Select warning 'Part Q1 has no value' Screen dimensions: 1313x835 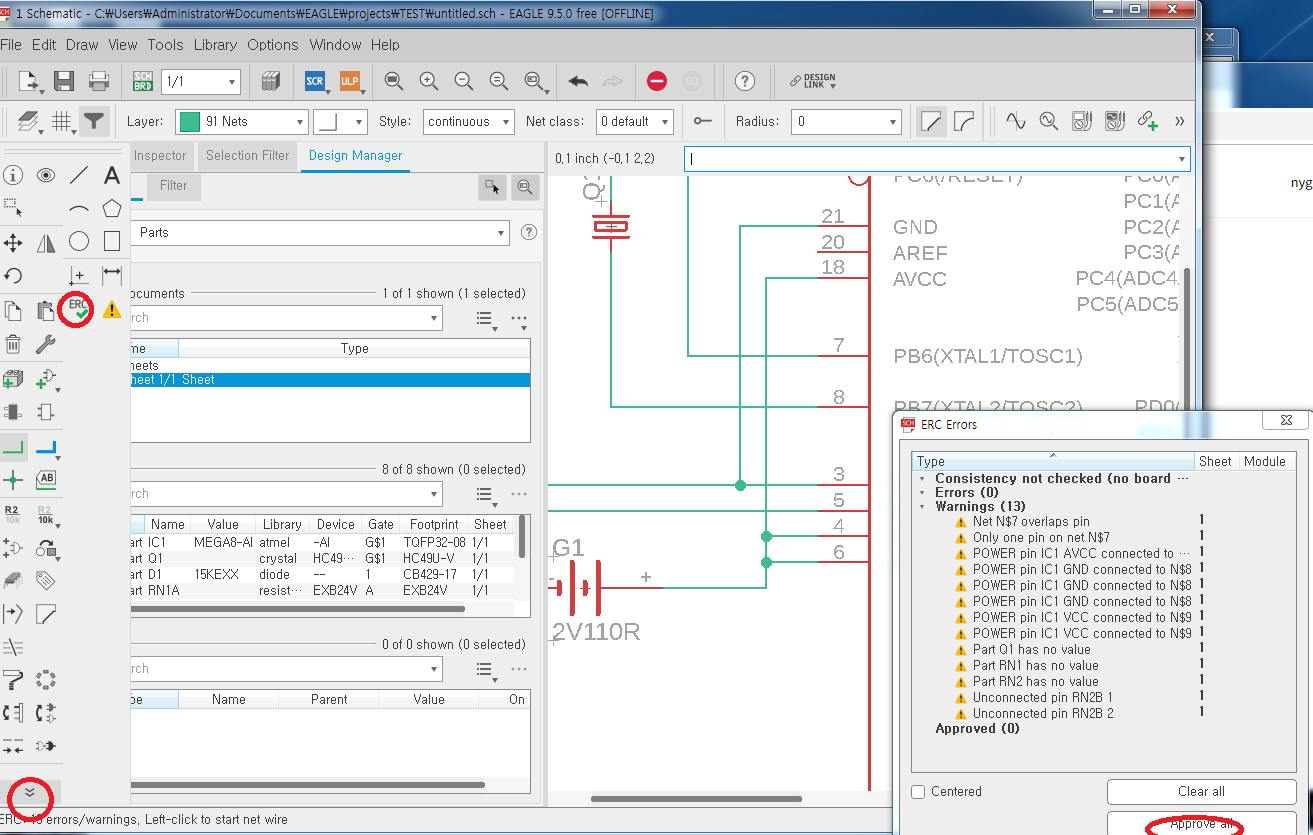[x=1031, y=650]
